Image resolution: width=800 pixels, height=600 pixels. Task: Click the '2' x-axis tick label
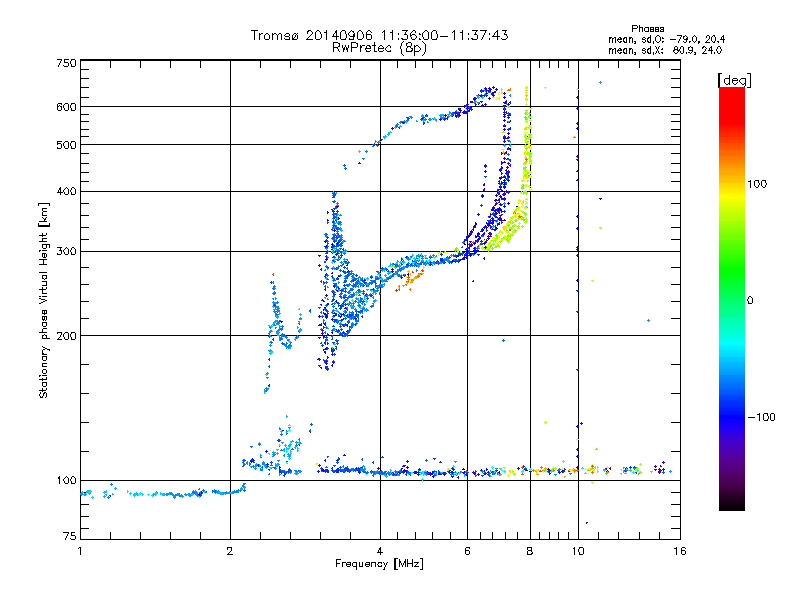pyautogui.click(x=230, y=551)
